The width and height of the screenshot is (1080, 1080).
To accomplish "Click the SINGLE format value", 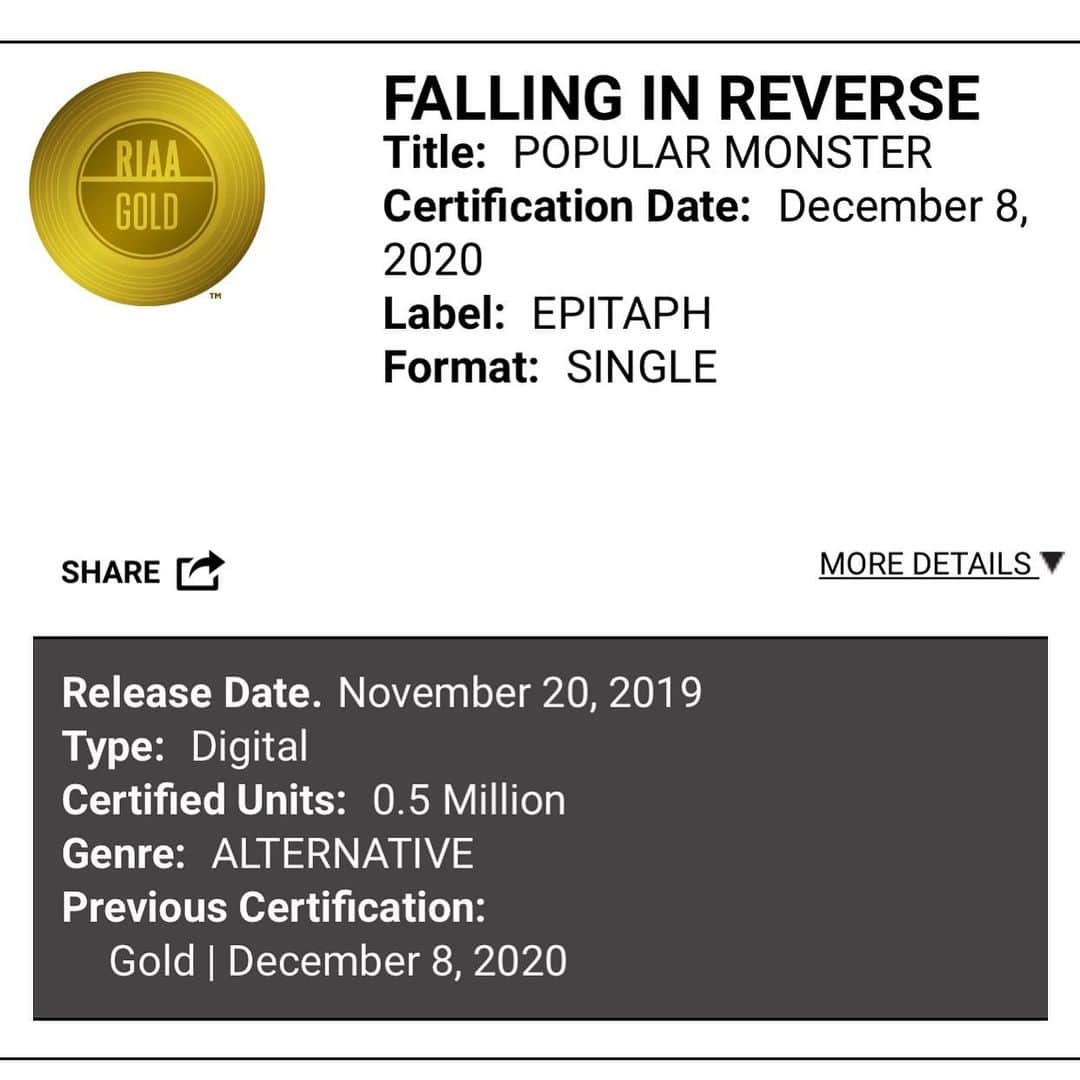I will tap(641, 367).
